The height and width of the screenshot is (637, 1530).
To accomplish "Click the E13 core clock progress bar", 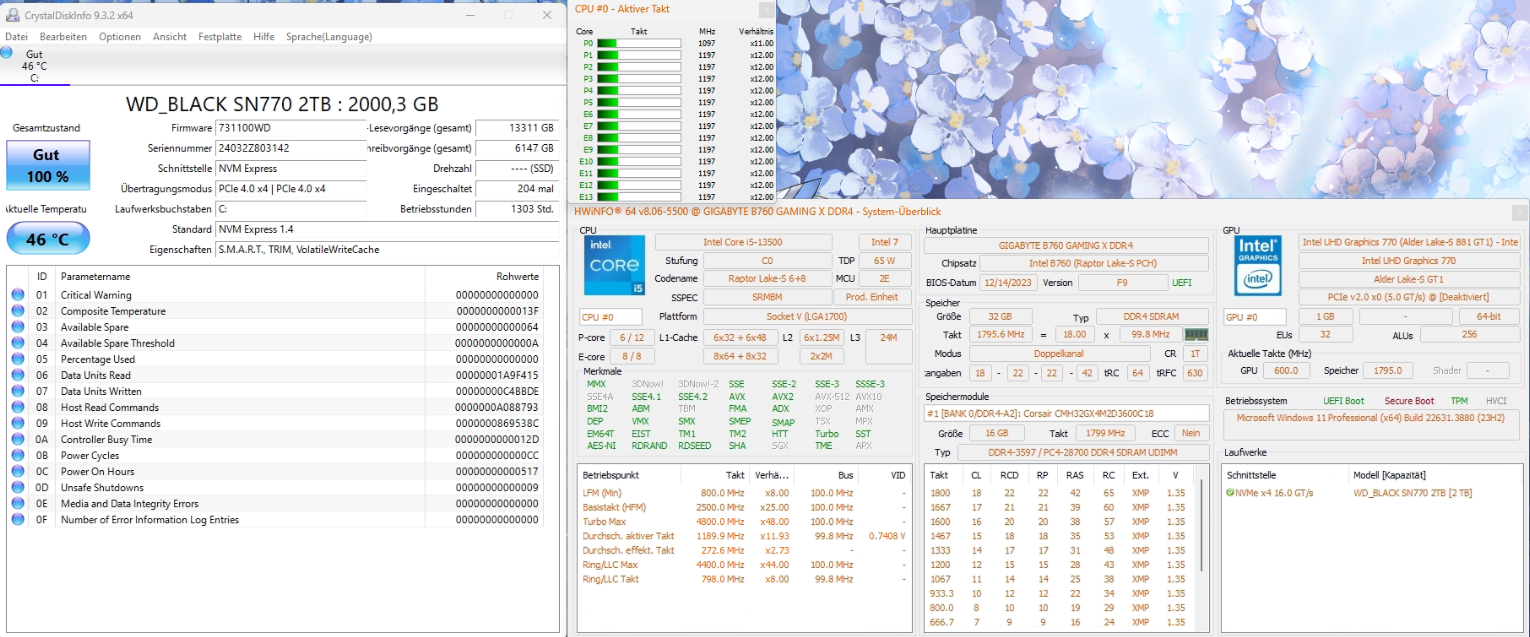I will click(638, 197).
